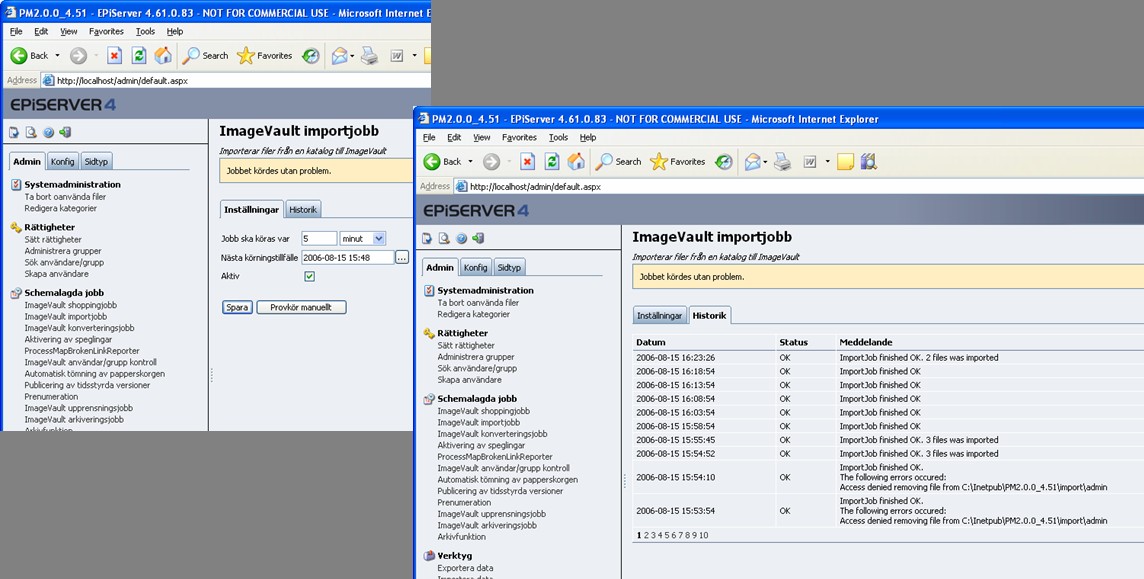1144x579 pixels.
Task: Select the Sidtyp tab in the back window
Action: [x=96, y=161]
